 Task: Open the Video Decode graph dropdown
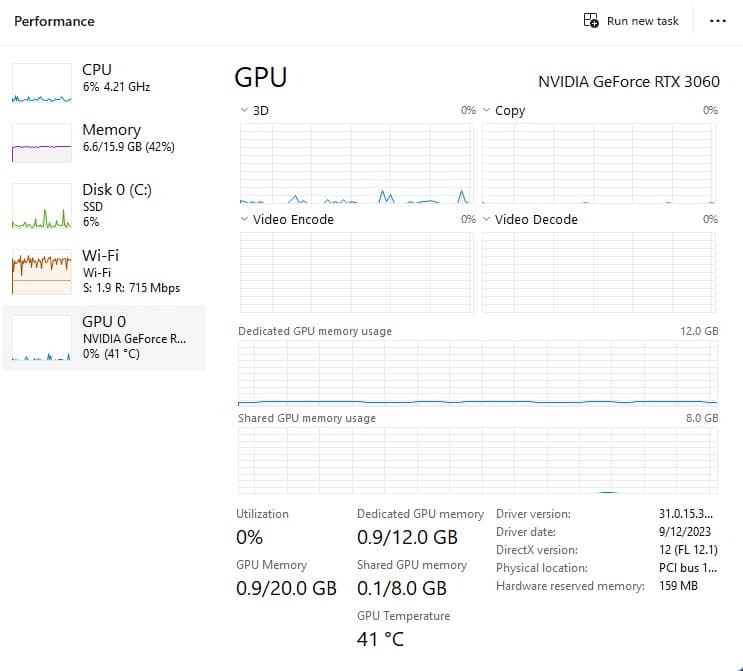(x=487, y=219)
